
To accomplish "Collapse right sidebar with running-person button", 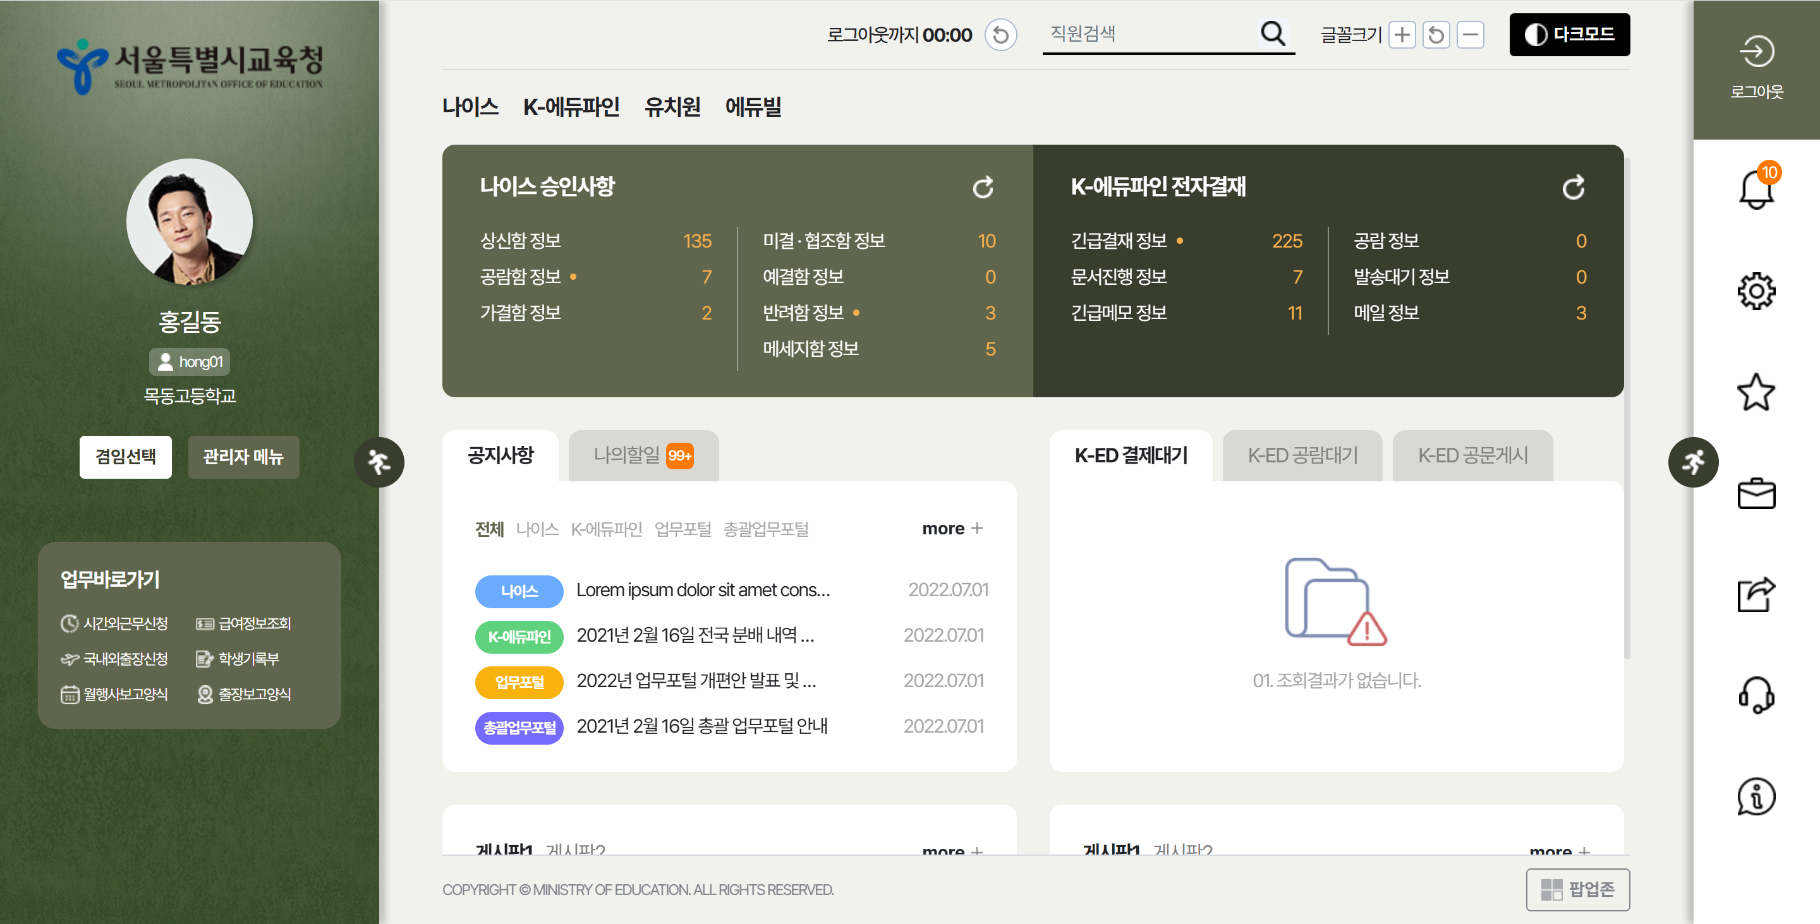I will coord(1693,462).
